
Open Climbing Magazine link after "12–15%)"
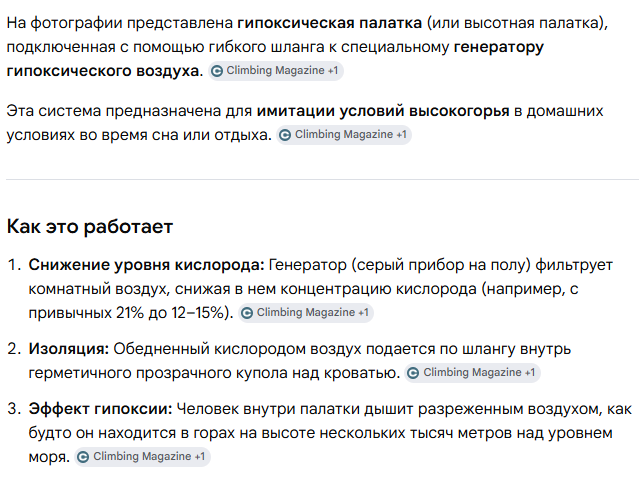pyautogui.click(x=306, y=313)
